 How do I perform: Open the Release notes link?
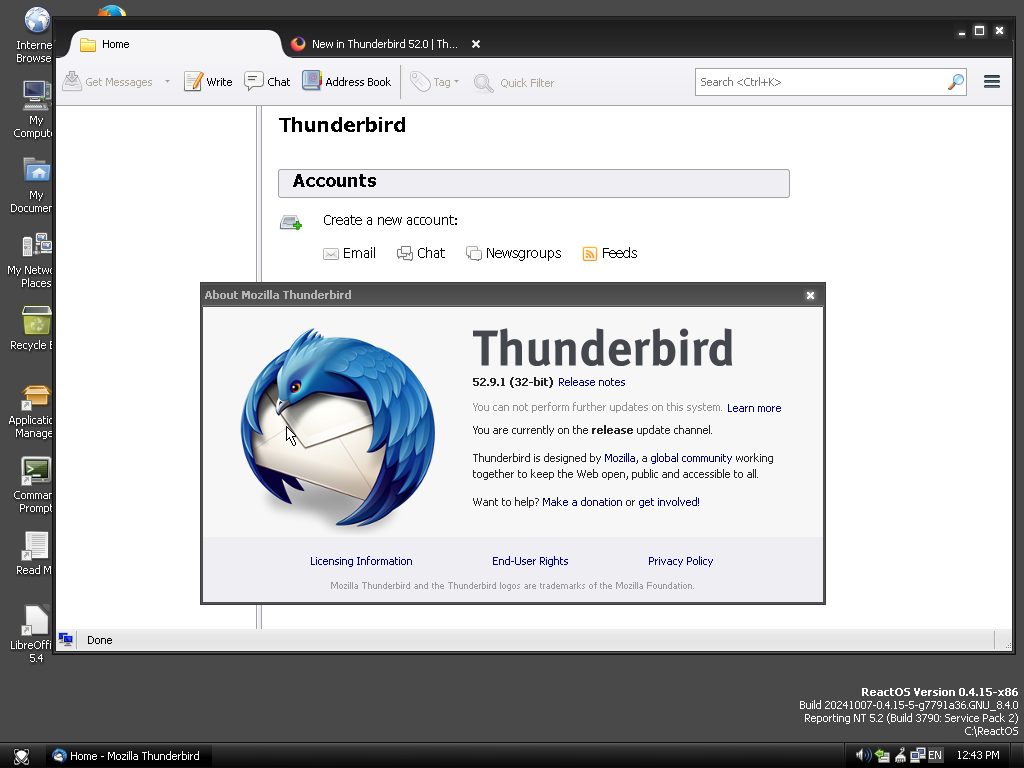(x=591, y=382)
